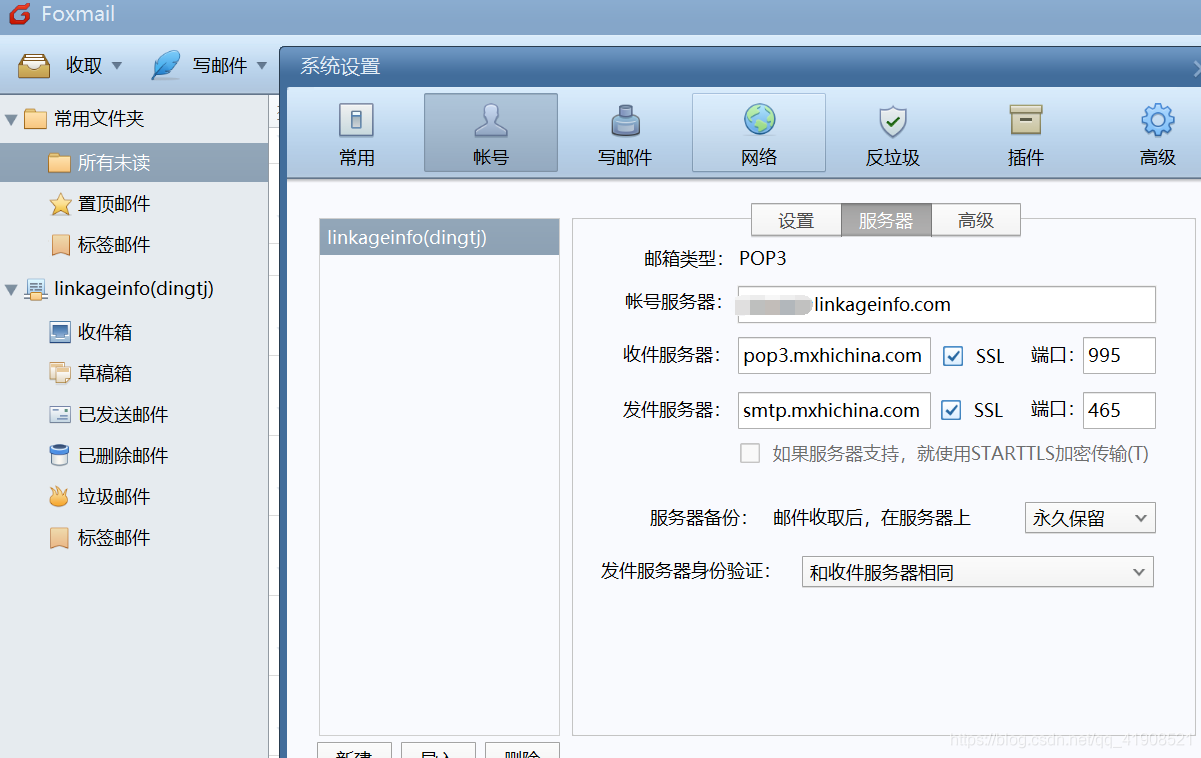The width and height of the screenshot is (1201, 758).
Task: Open the 反垃圾 shield icon
Action: [x=893, y=121]
